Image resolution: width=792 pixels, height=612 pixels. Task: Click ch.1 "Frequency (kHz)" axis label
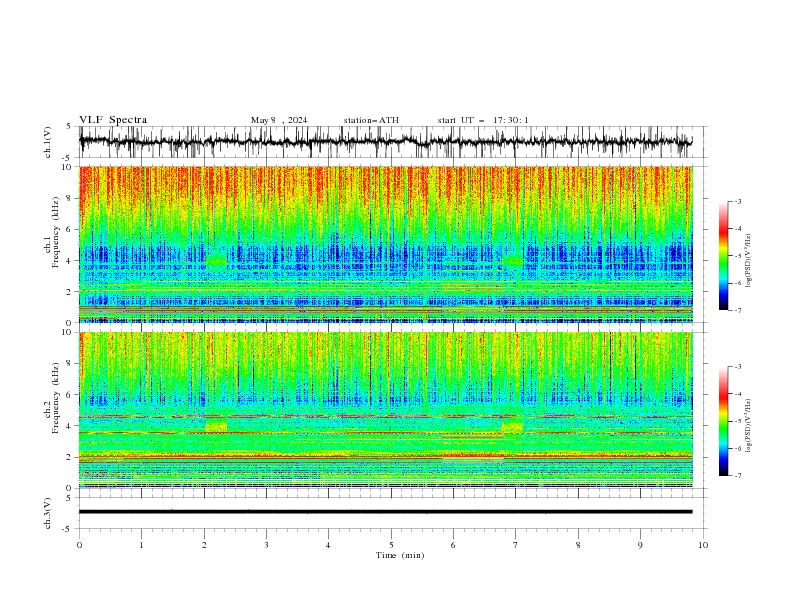[56, 233]
